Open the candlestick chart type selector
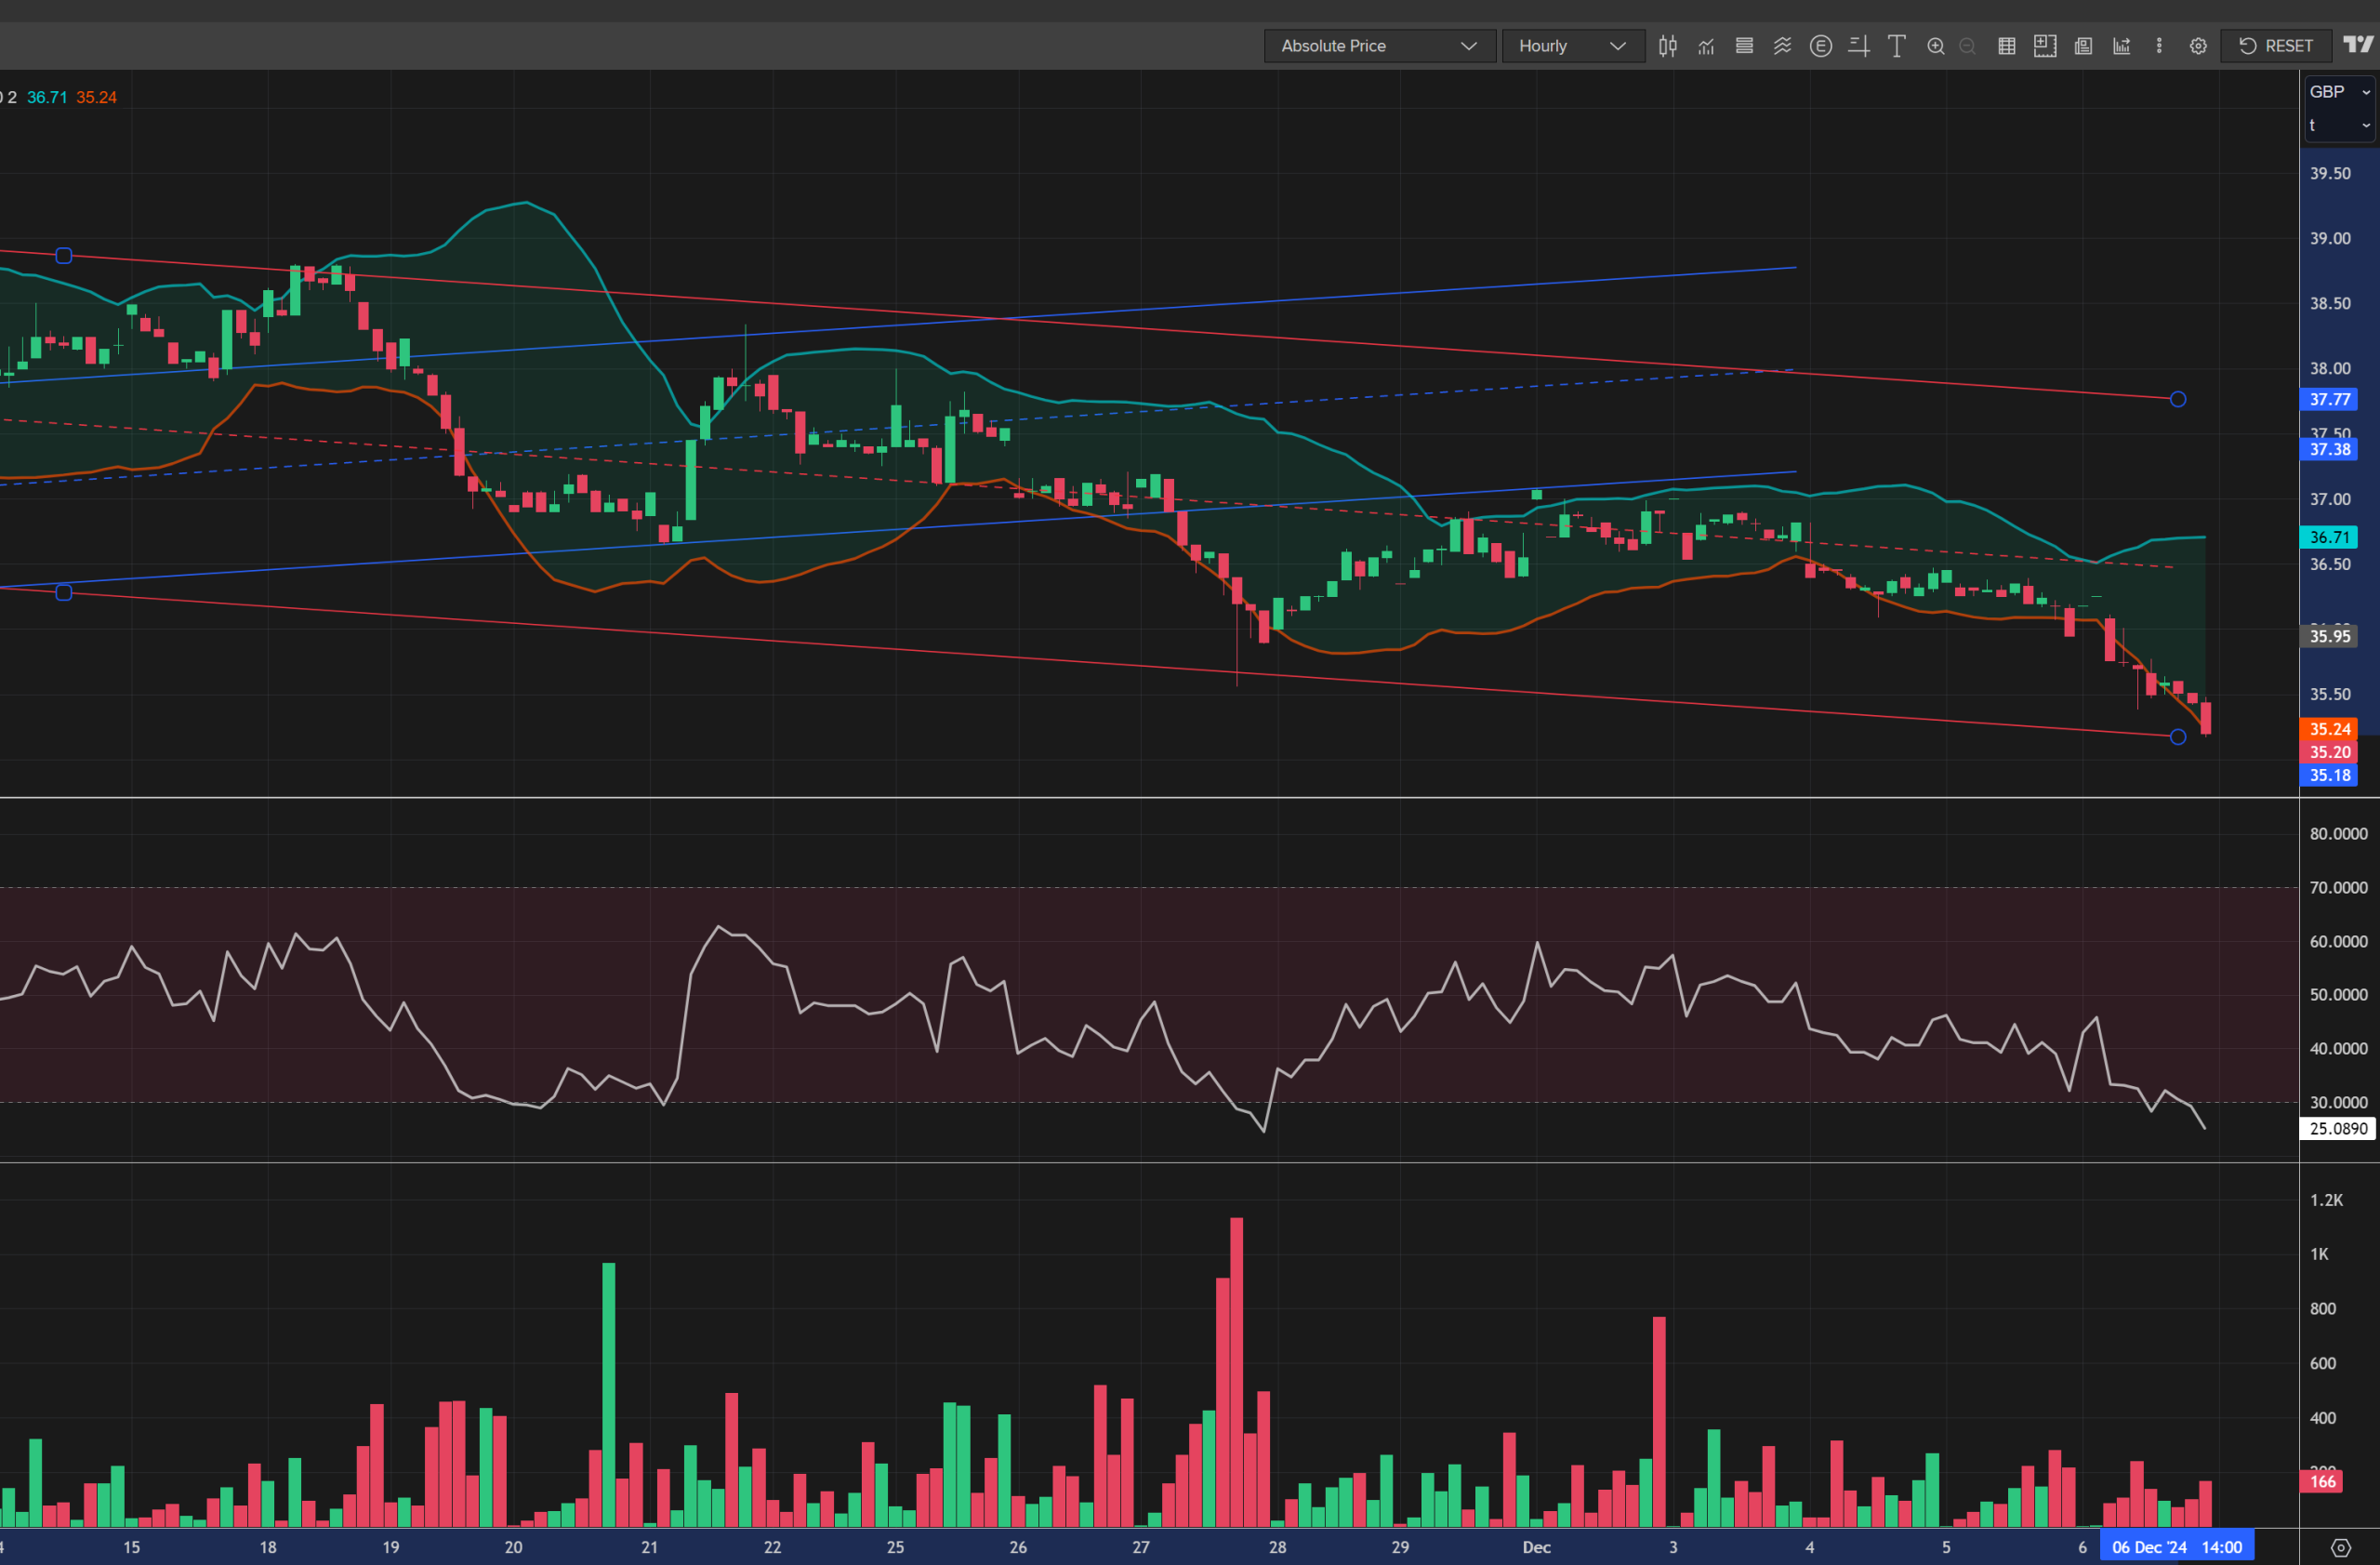This screenshot has height=1565, width=2380. click(x=1667, y=46)
